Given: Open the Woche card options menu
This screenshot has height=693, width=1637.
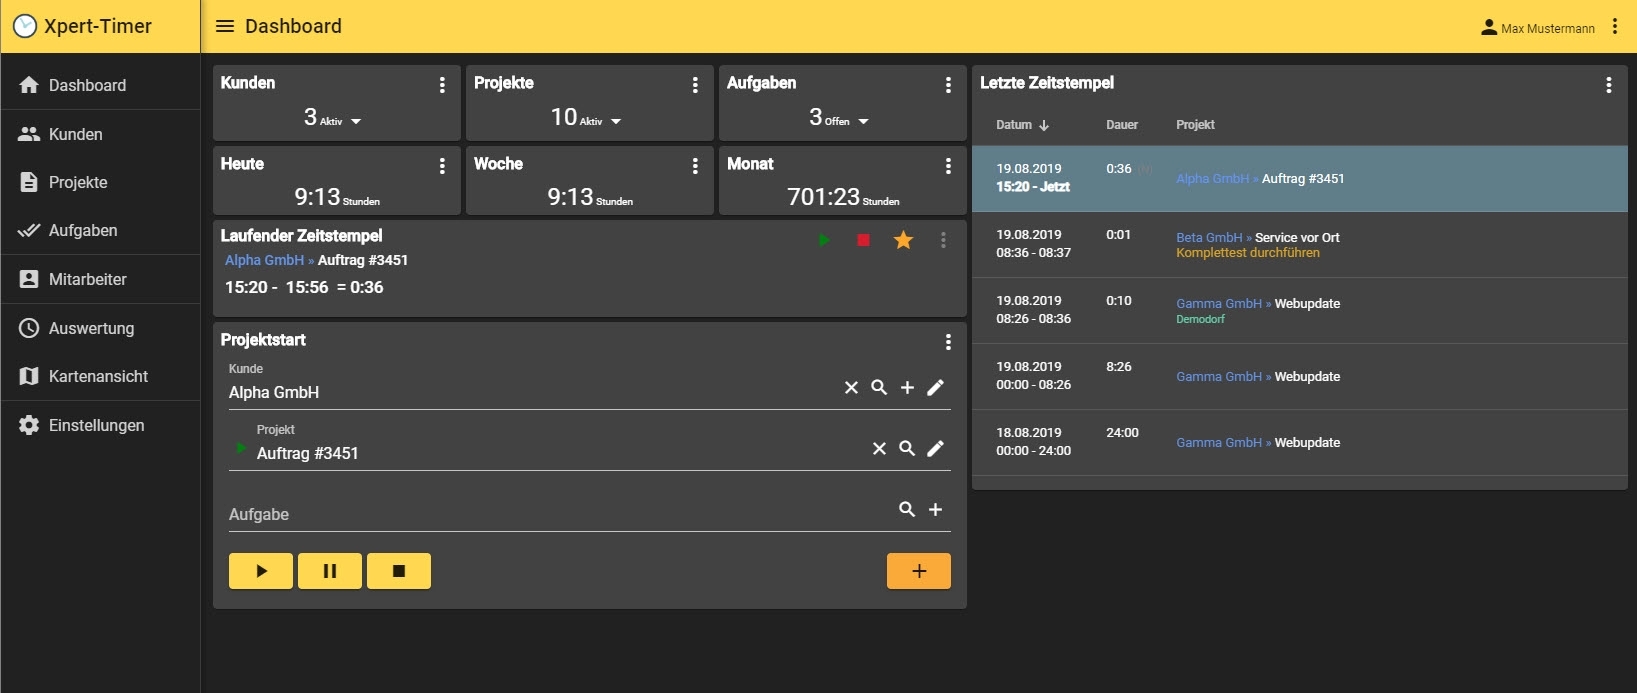Looking at the screenshot, I should click(x=695, y=166).
